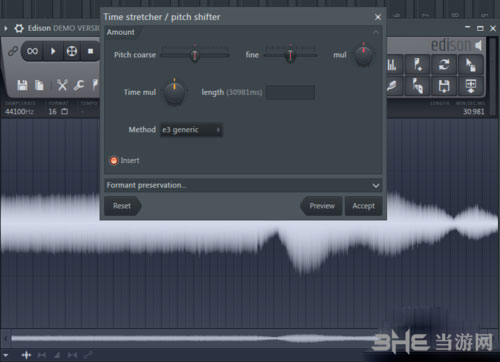Open the Method e3 generic dropdown
500x362 pixels.
pyautogui.click(x=191, y=130)
